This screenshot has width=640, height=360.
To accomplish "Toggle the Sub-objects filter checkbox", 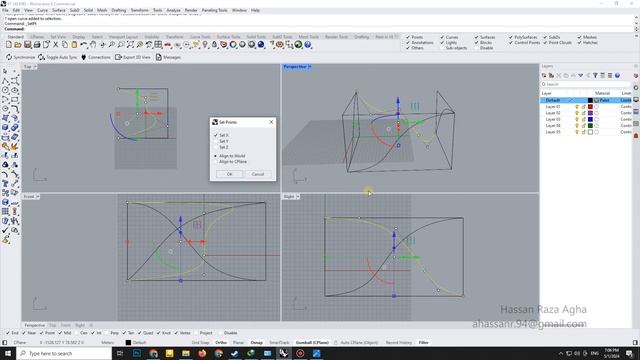I will click(x=442, y=48).
